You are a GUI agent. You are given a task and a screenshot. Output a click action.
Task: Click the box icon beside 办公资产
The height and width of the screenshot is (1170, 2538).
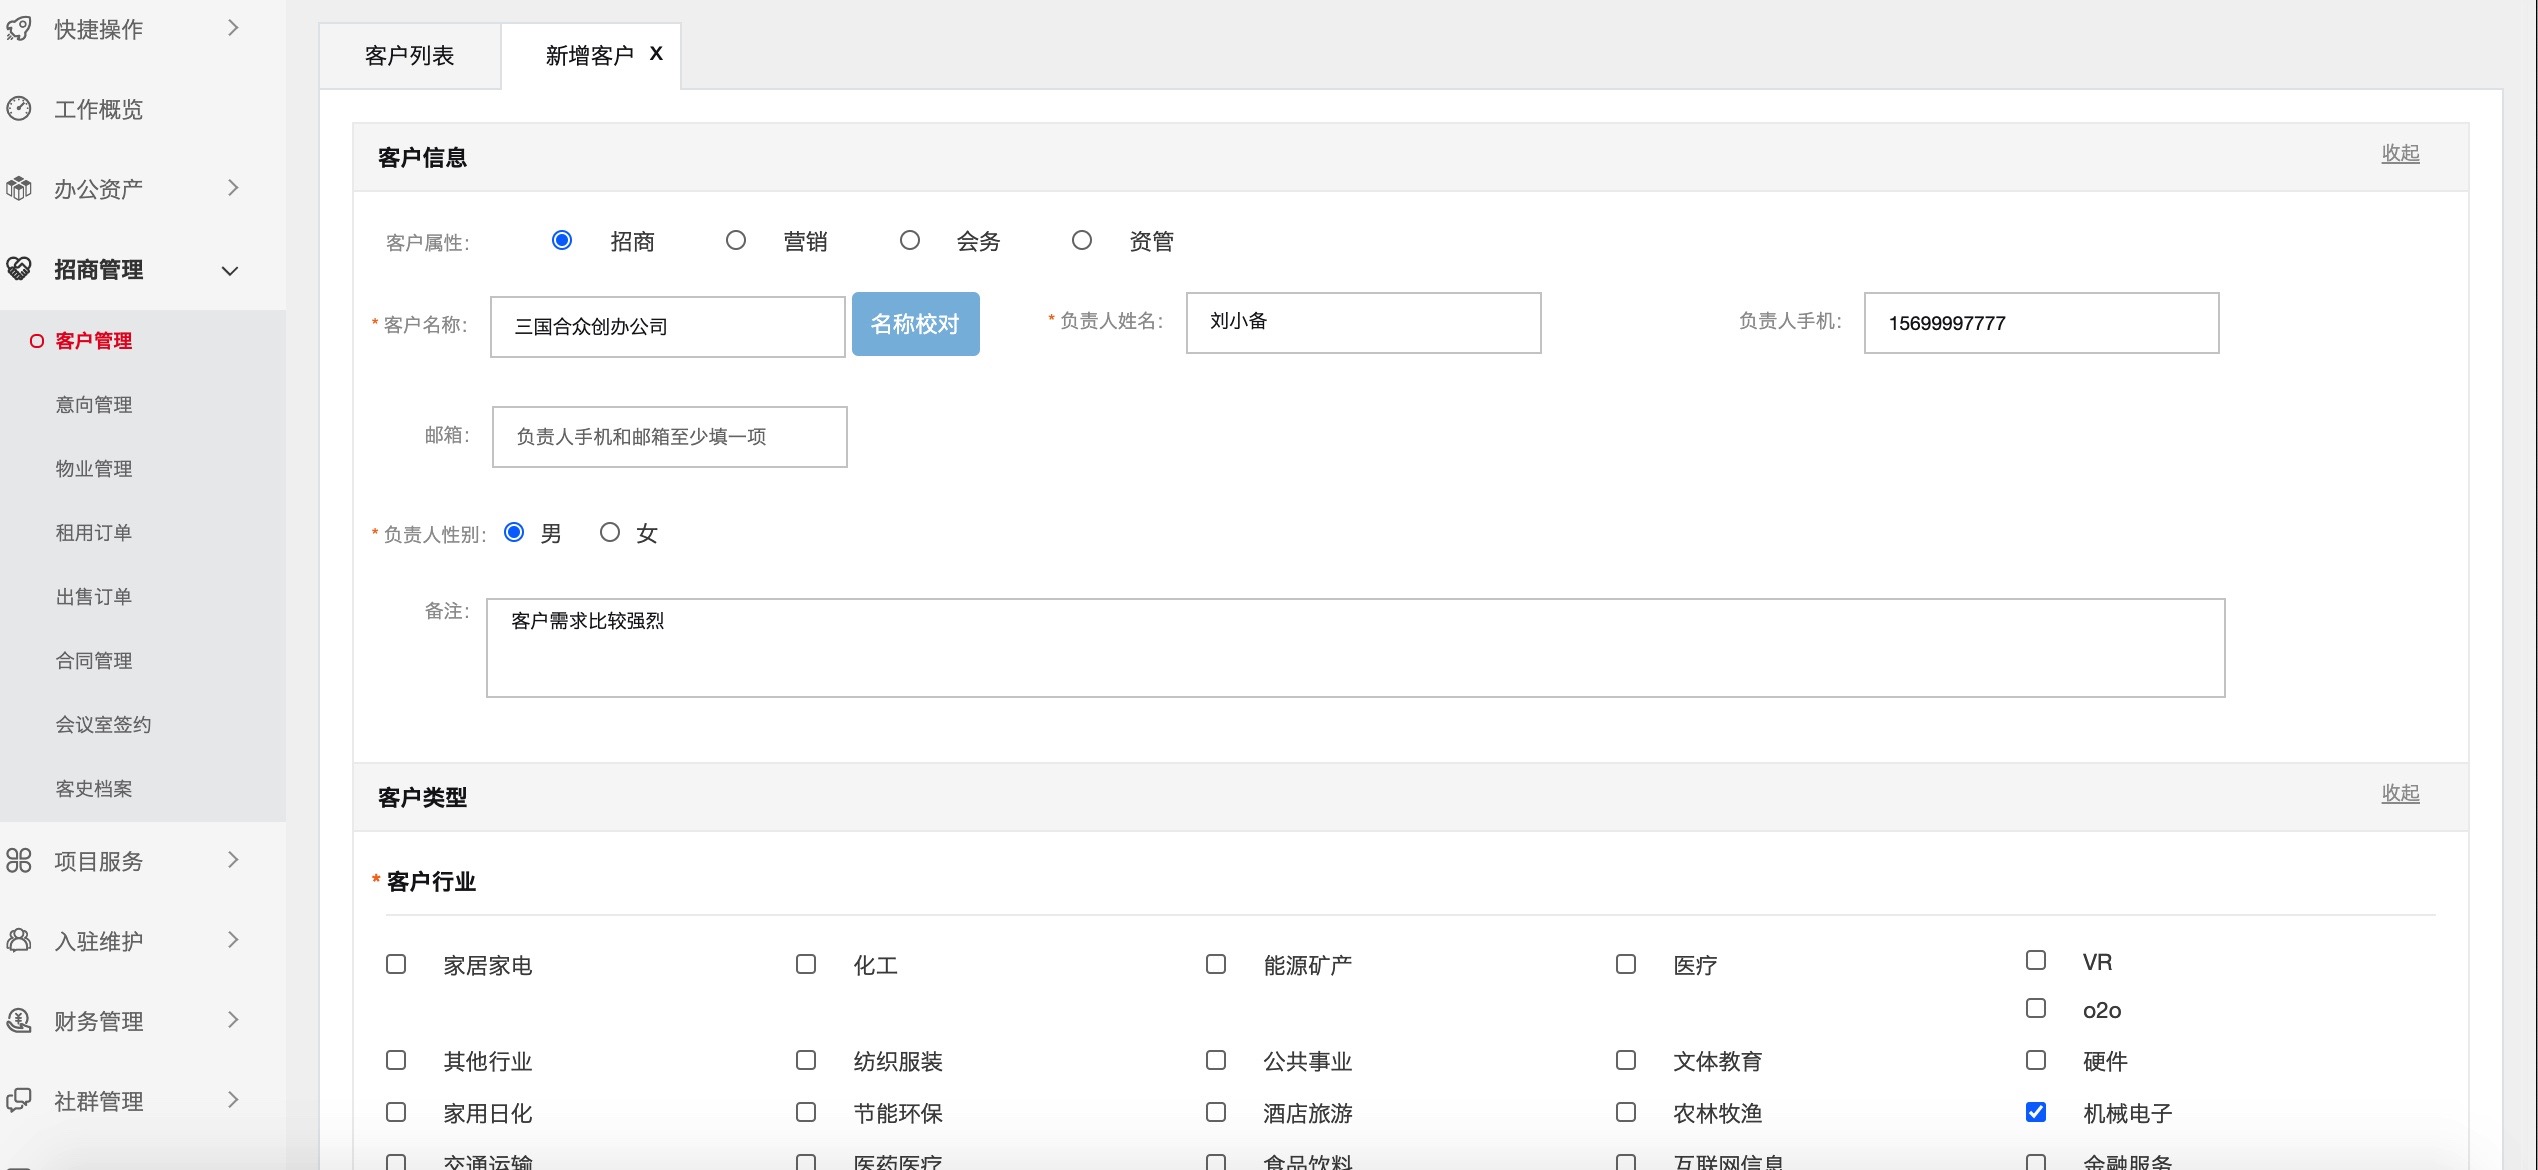19,188
